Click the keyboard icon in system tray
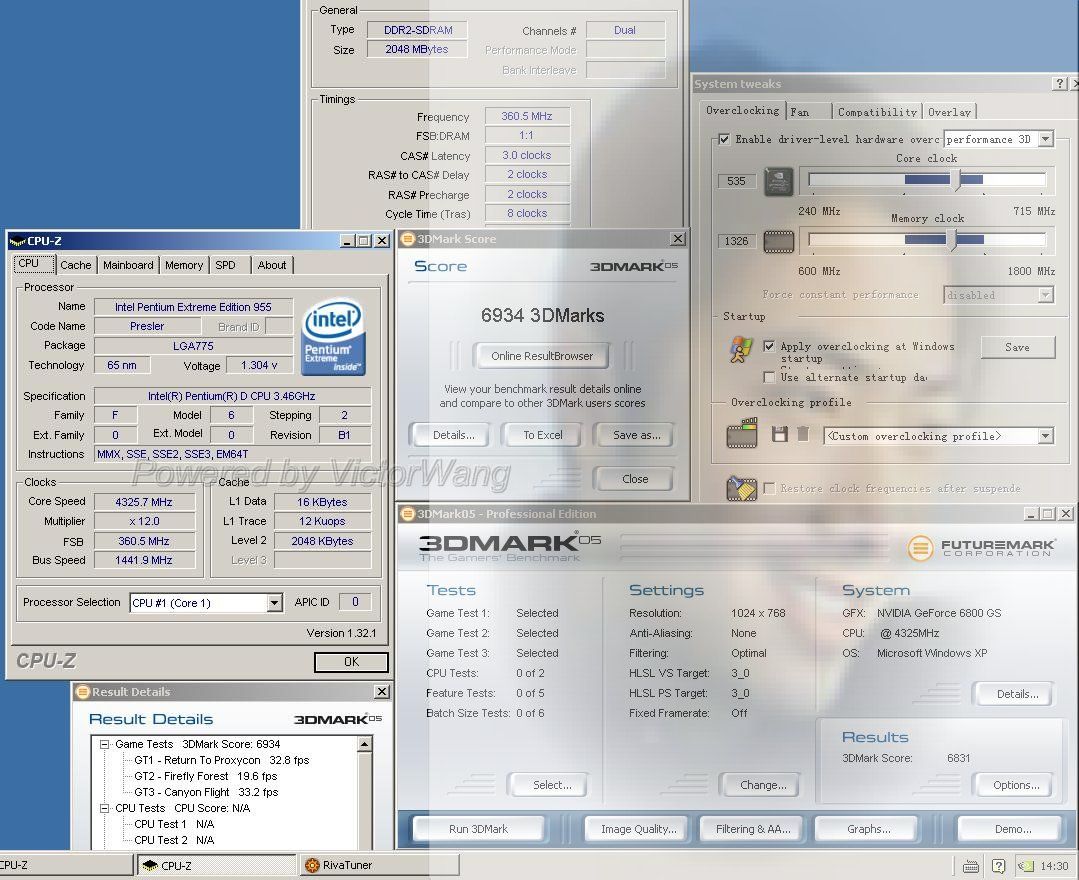This screenshot has height=880, width=1079. tap(971, 866)
